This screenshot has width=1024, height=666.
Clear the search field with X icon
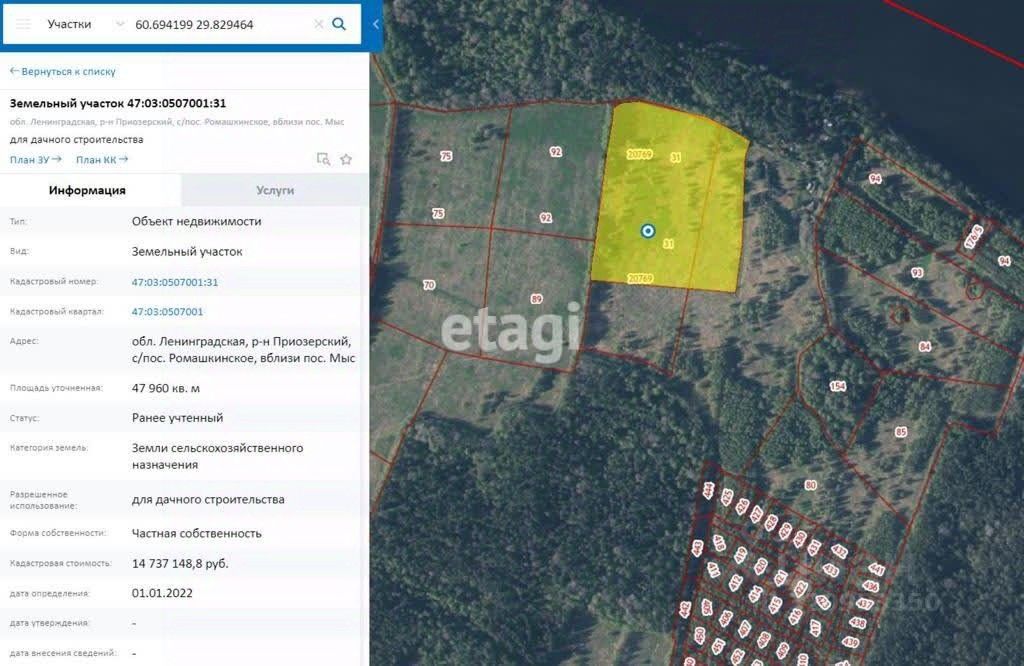(x=319, y=24)
